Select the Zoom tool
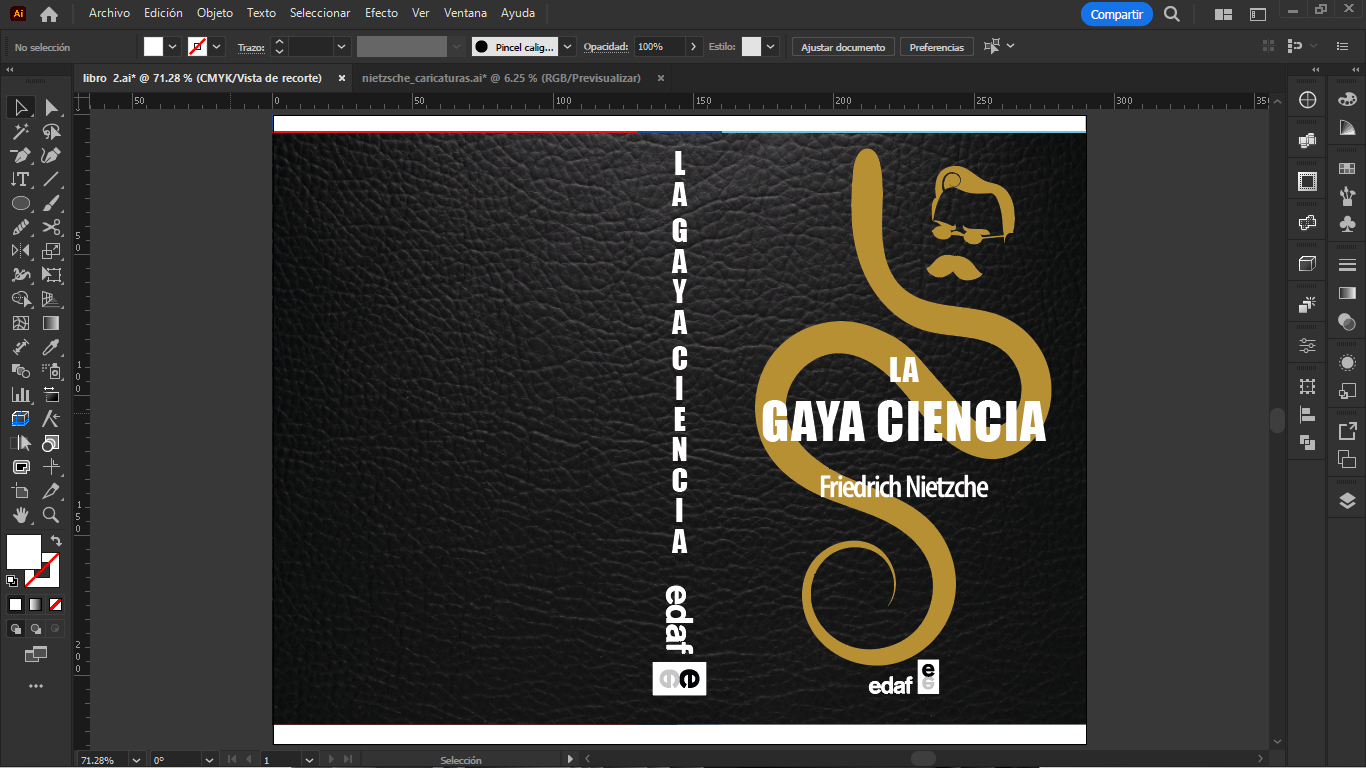This screenshot has width=1366, height=768. click(x=51, y=515)
